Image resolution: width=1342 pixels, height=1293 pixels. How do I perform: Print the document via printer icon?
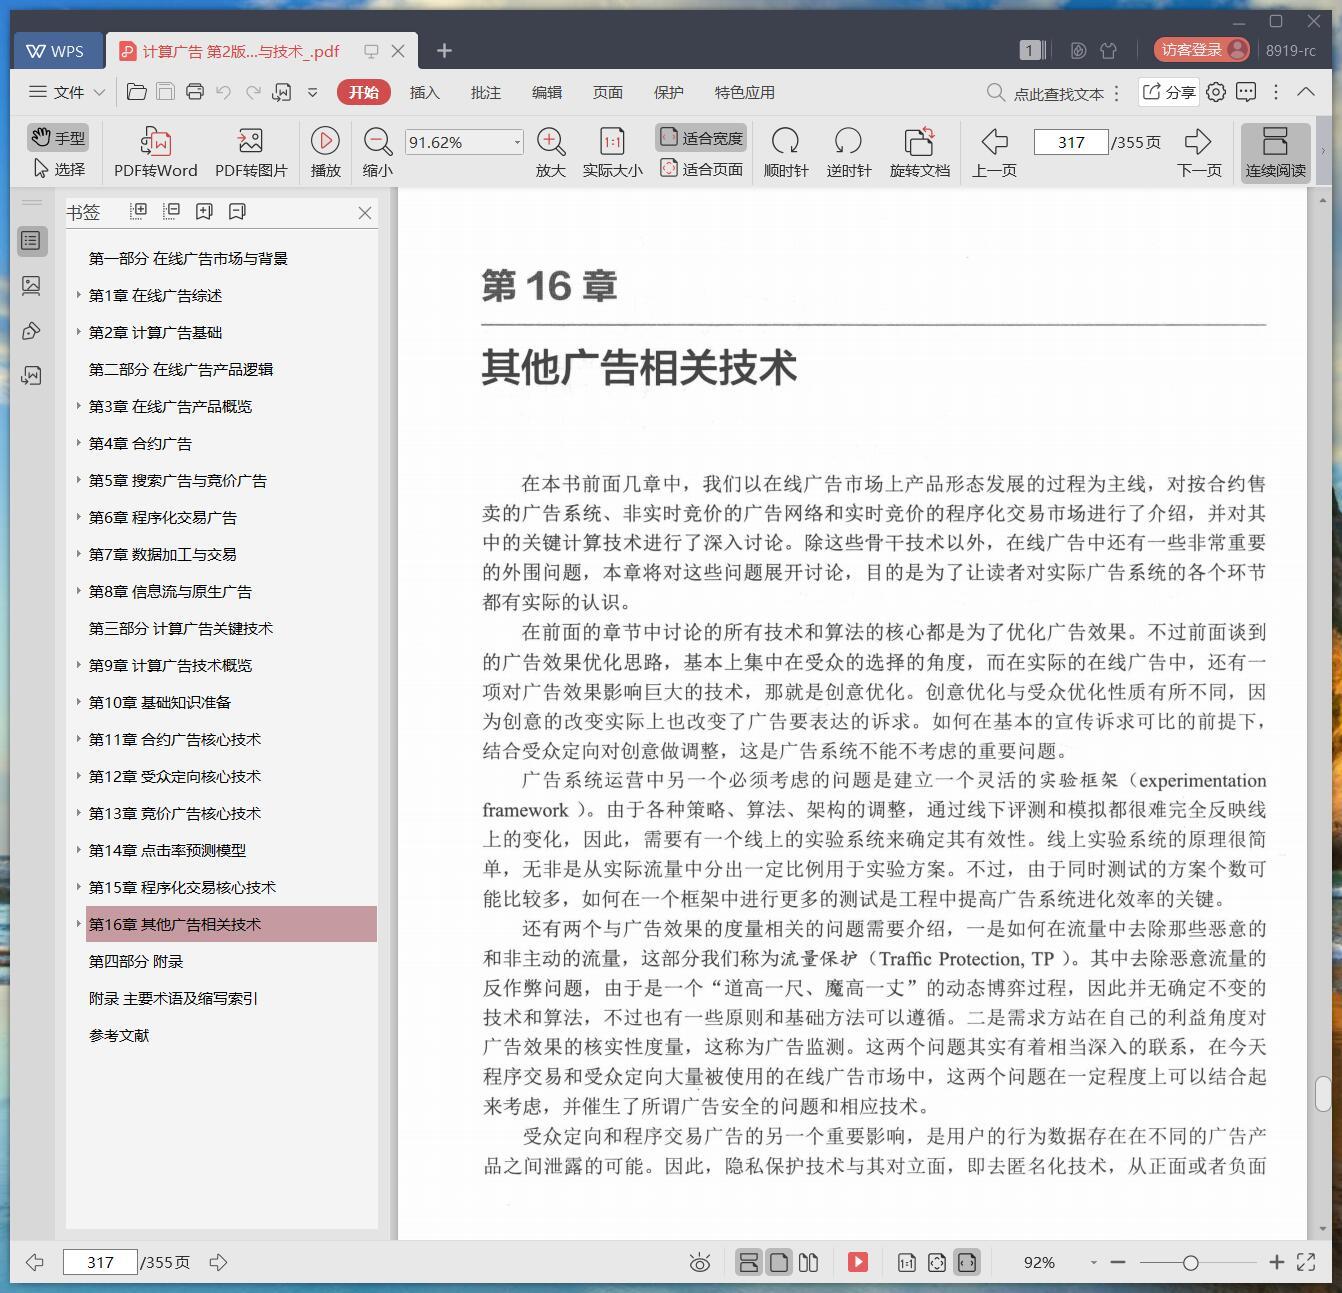(195, 92)
